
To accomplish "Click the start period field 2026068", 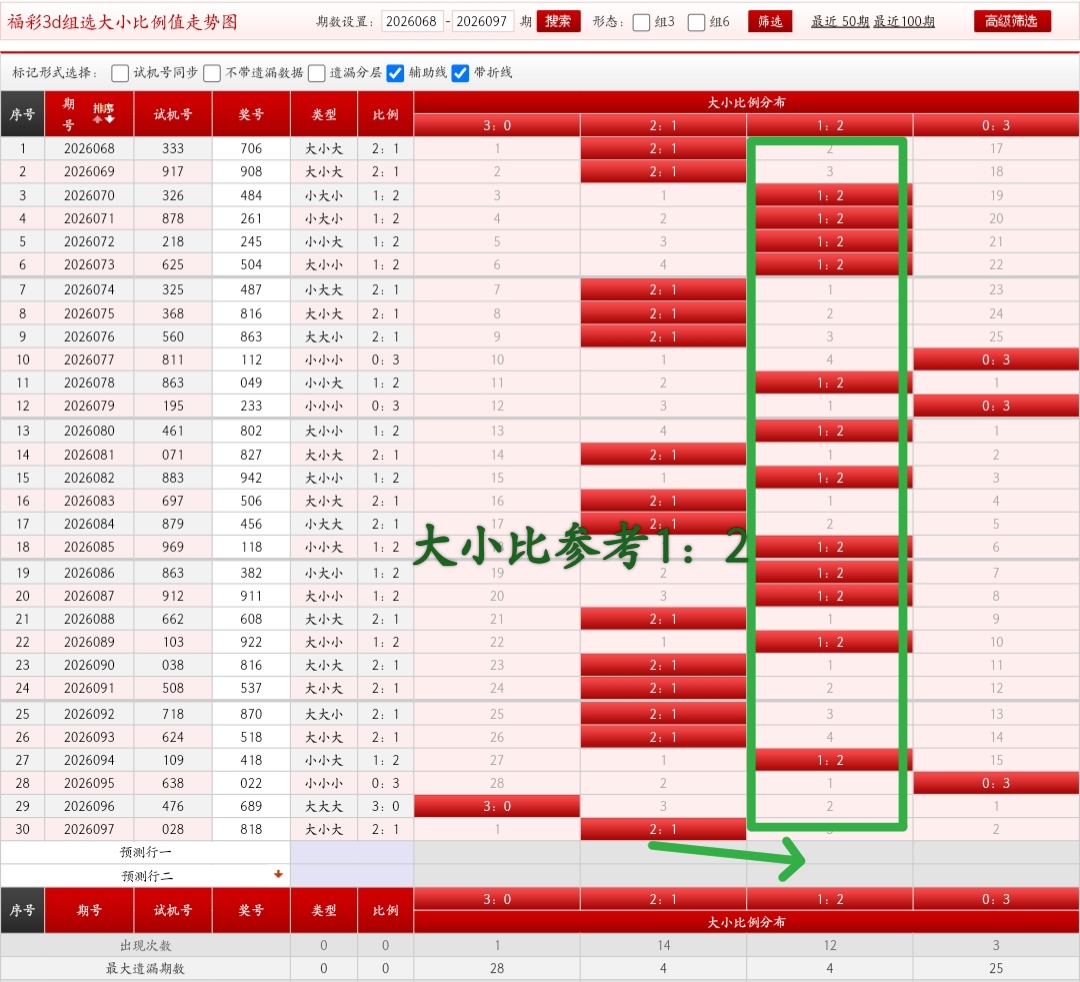I will 413,22.
